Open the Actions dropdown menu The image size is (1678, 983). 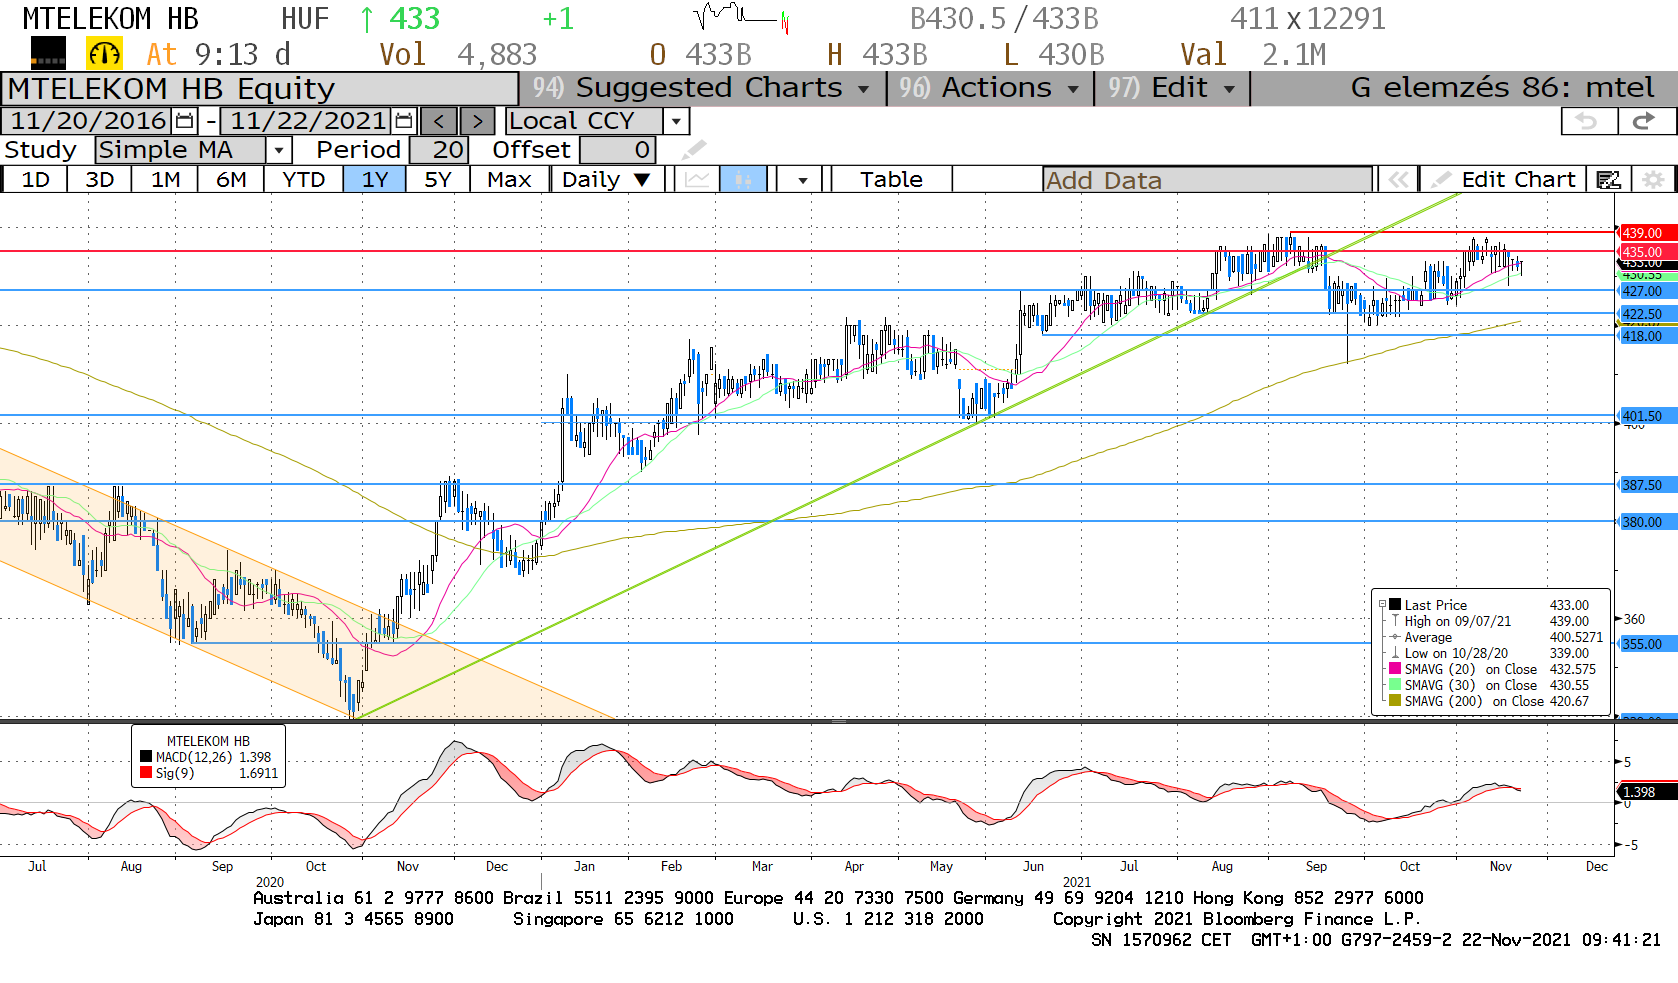pos(990,88)
